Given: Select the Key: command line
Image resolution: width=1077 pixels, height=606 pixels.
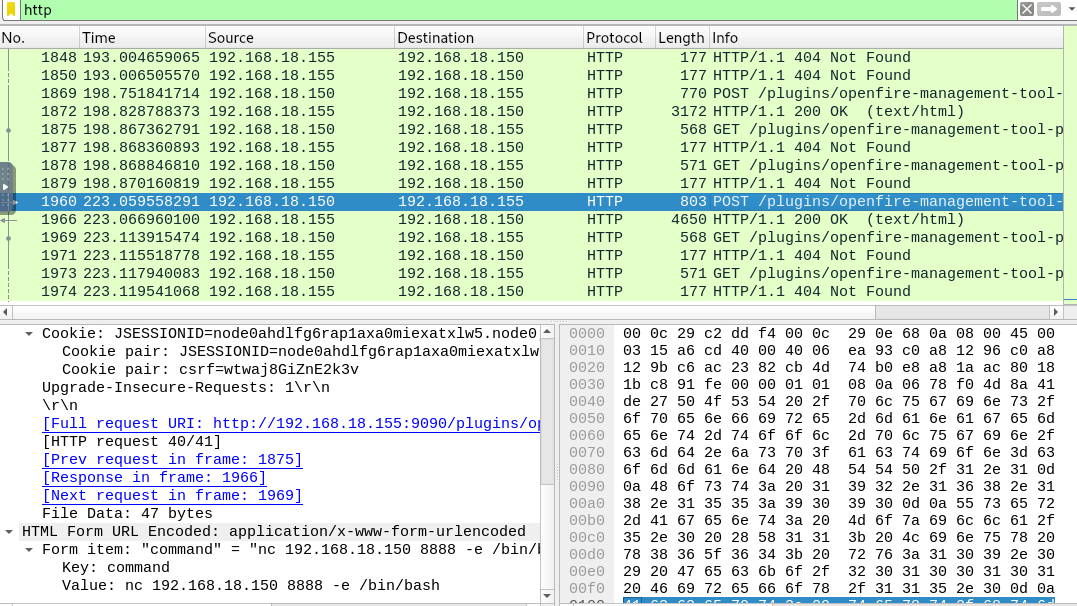Looking at the screenshot, I should click(115, 568).
